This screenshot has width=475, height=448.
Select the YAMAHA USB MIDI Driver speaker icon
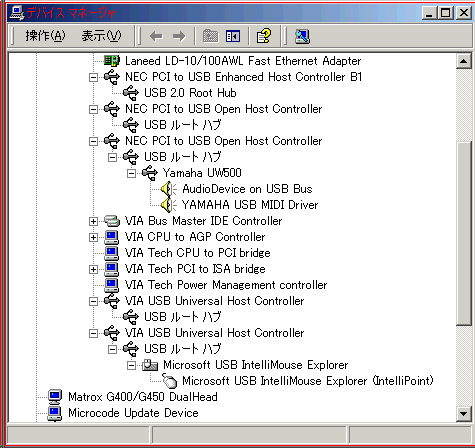[x=169, y=205]
